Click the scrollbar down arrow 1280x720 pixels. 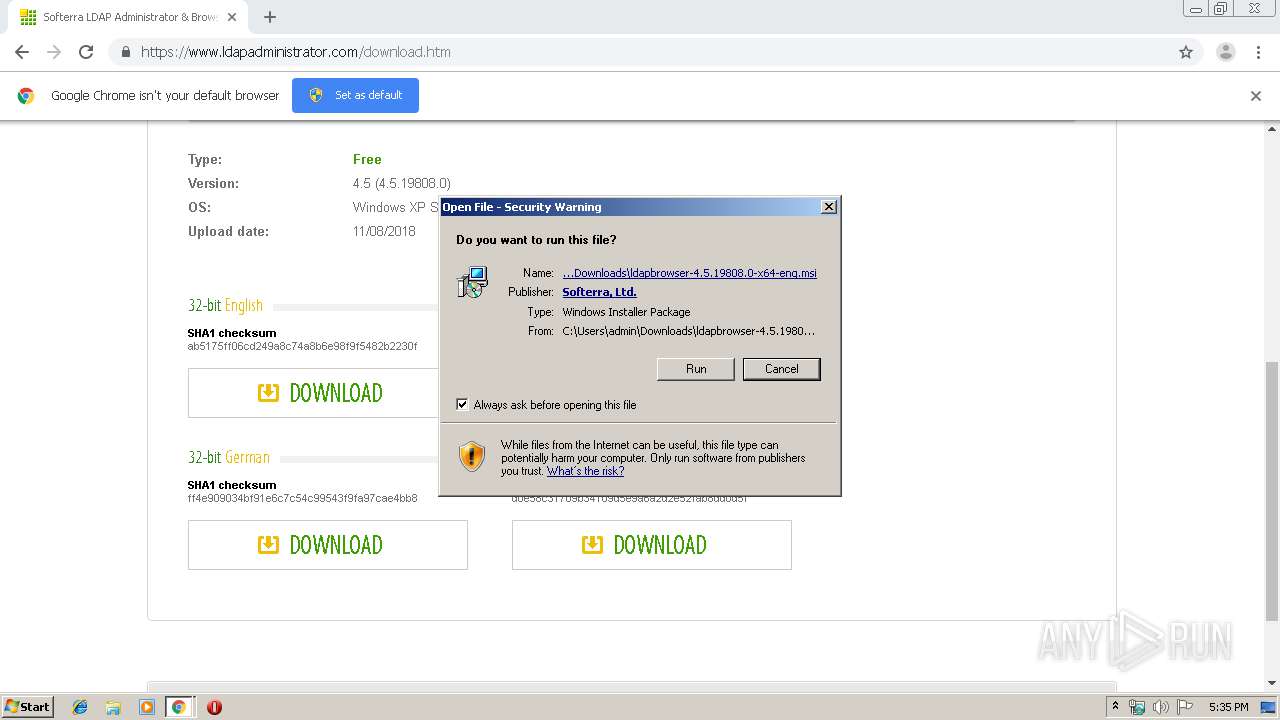(x=1272, y=683)
